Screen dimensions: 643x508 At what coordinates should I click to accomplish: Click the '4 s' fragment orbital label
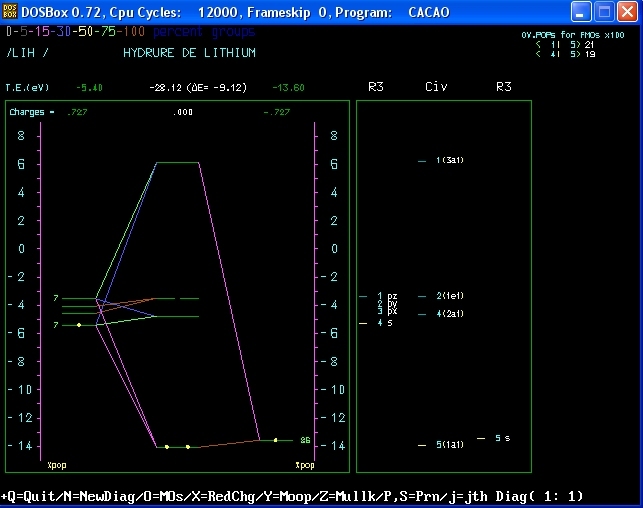point(385,323)
